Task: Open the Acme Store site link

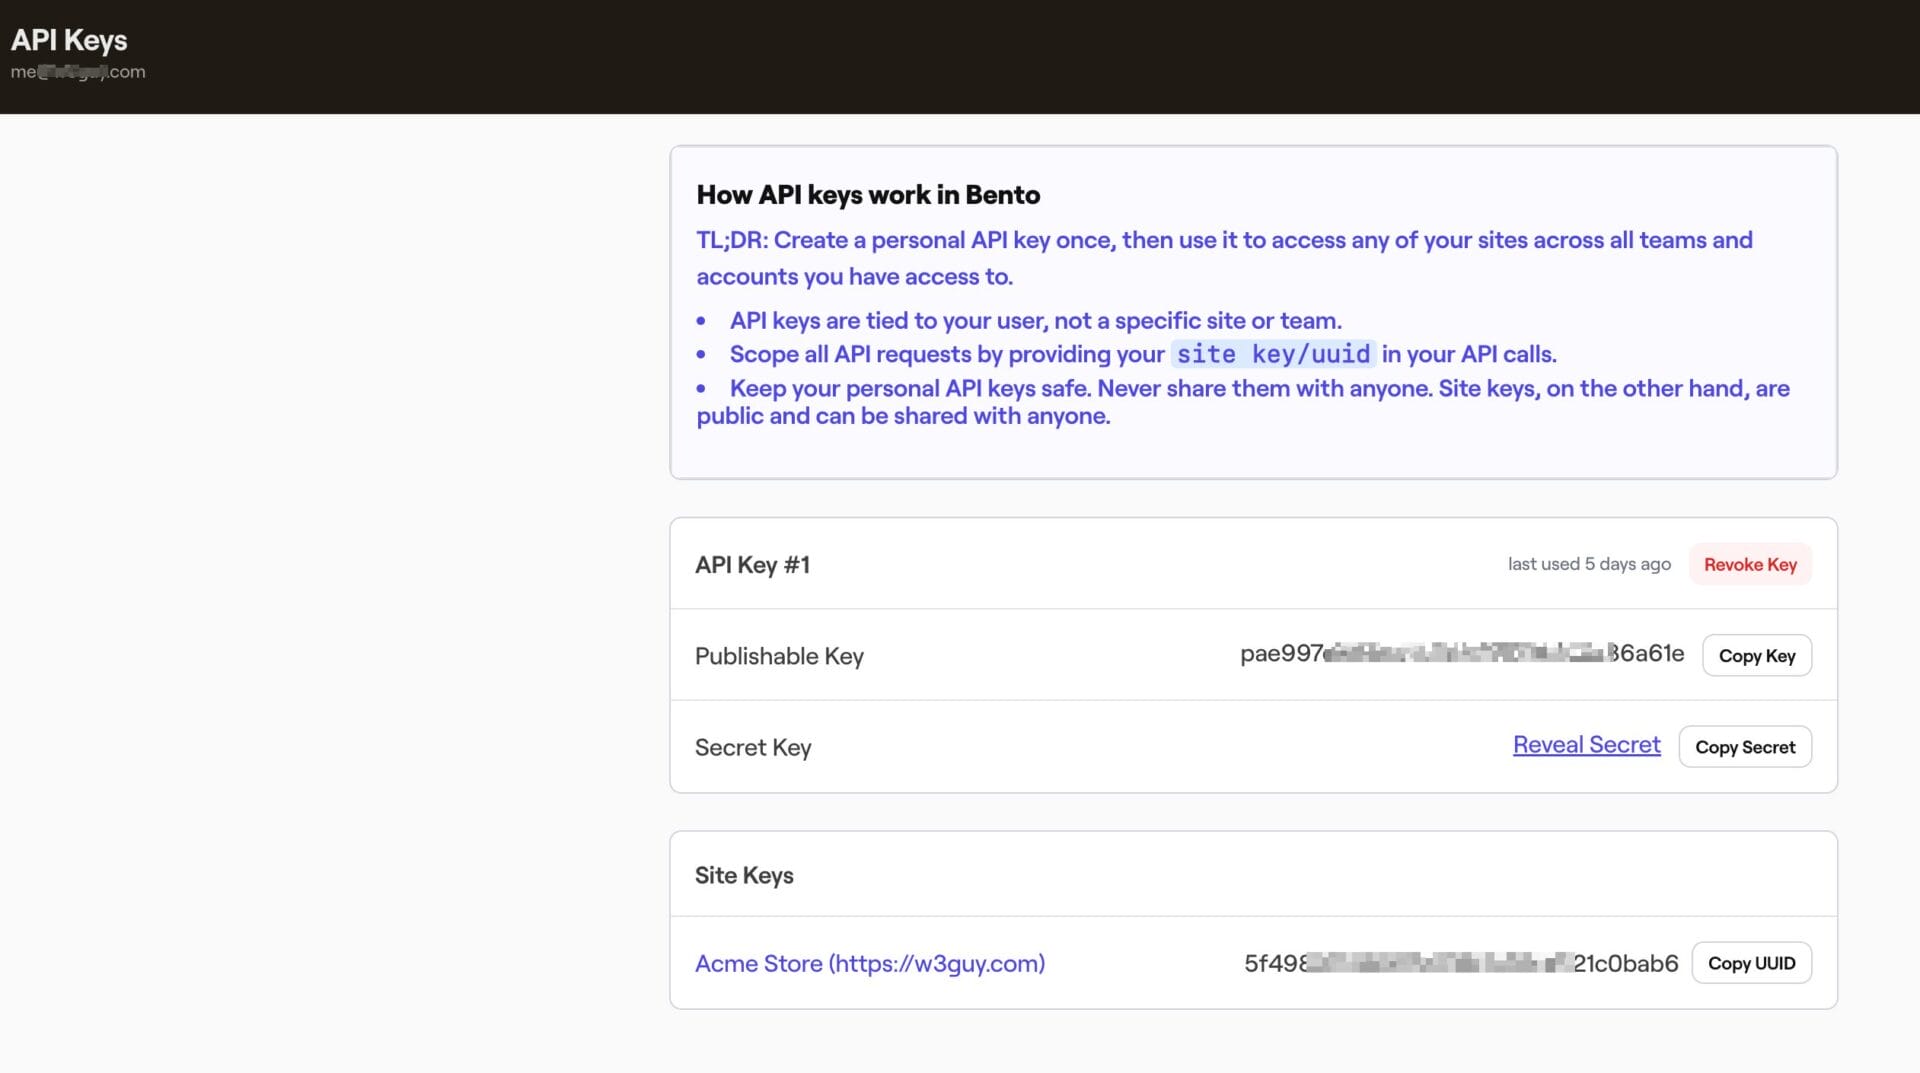Action: click(869, 963)
